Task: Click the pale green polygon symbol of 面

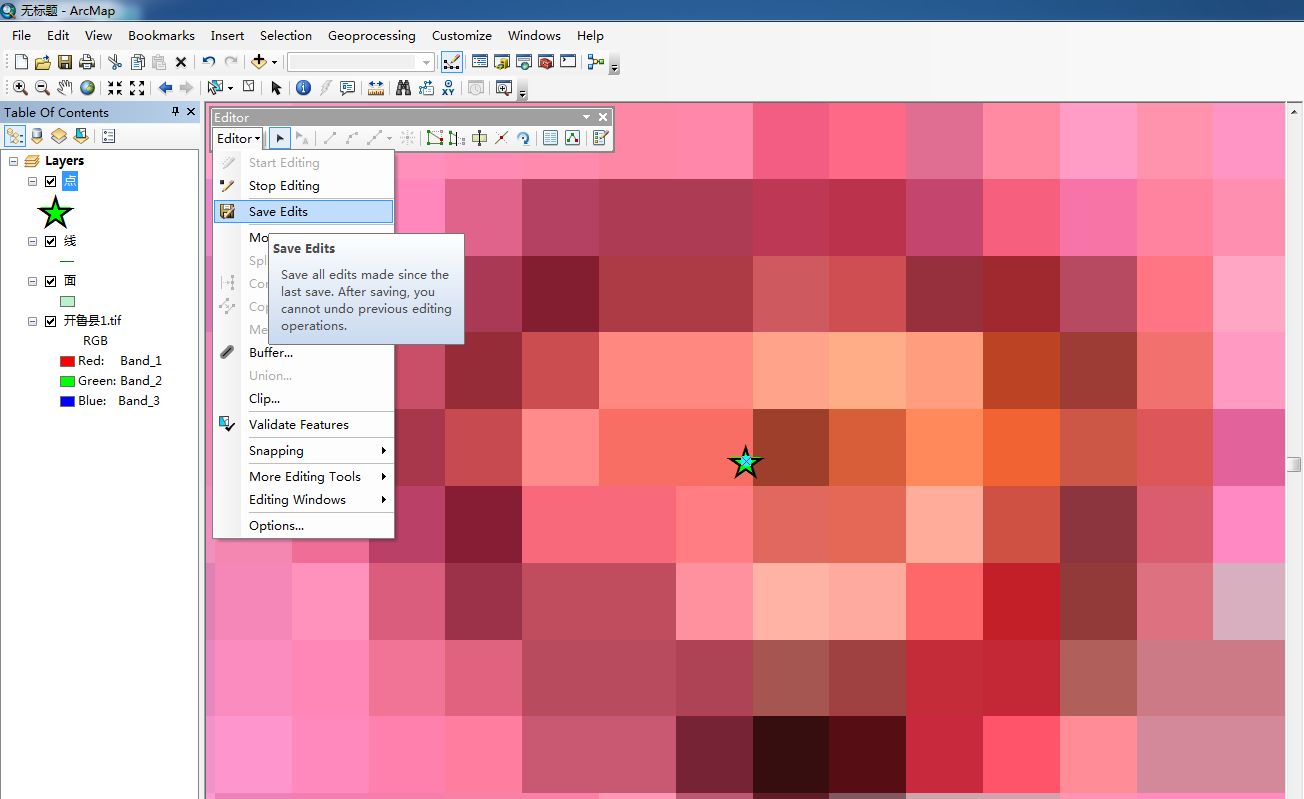Action: tap(67, 301)
